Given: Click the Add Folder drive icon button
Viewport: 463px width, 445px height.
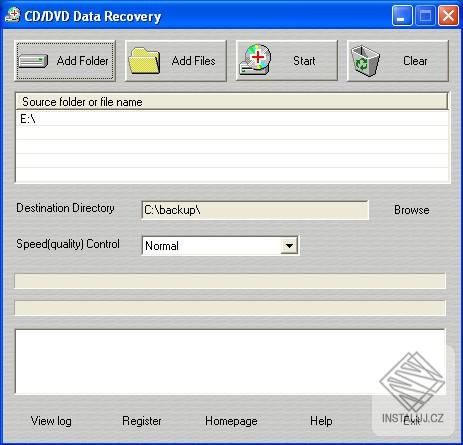Looking at the screenshot, I should coord(65,61).
